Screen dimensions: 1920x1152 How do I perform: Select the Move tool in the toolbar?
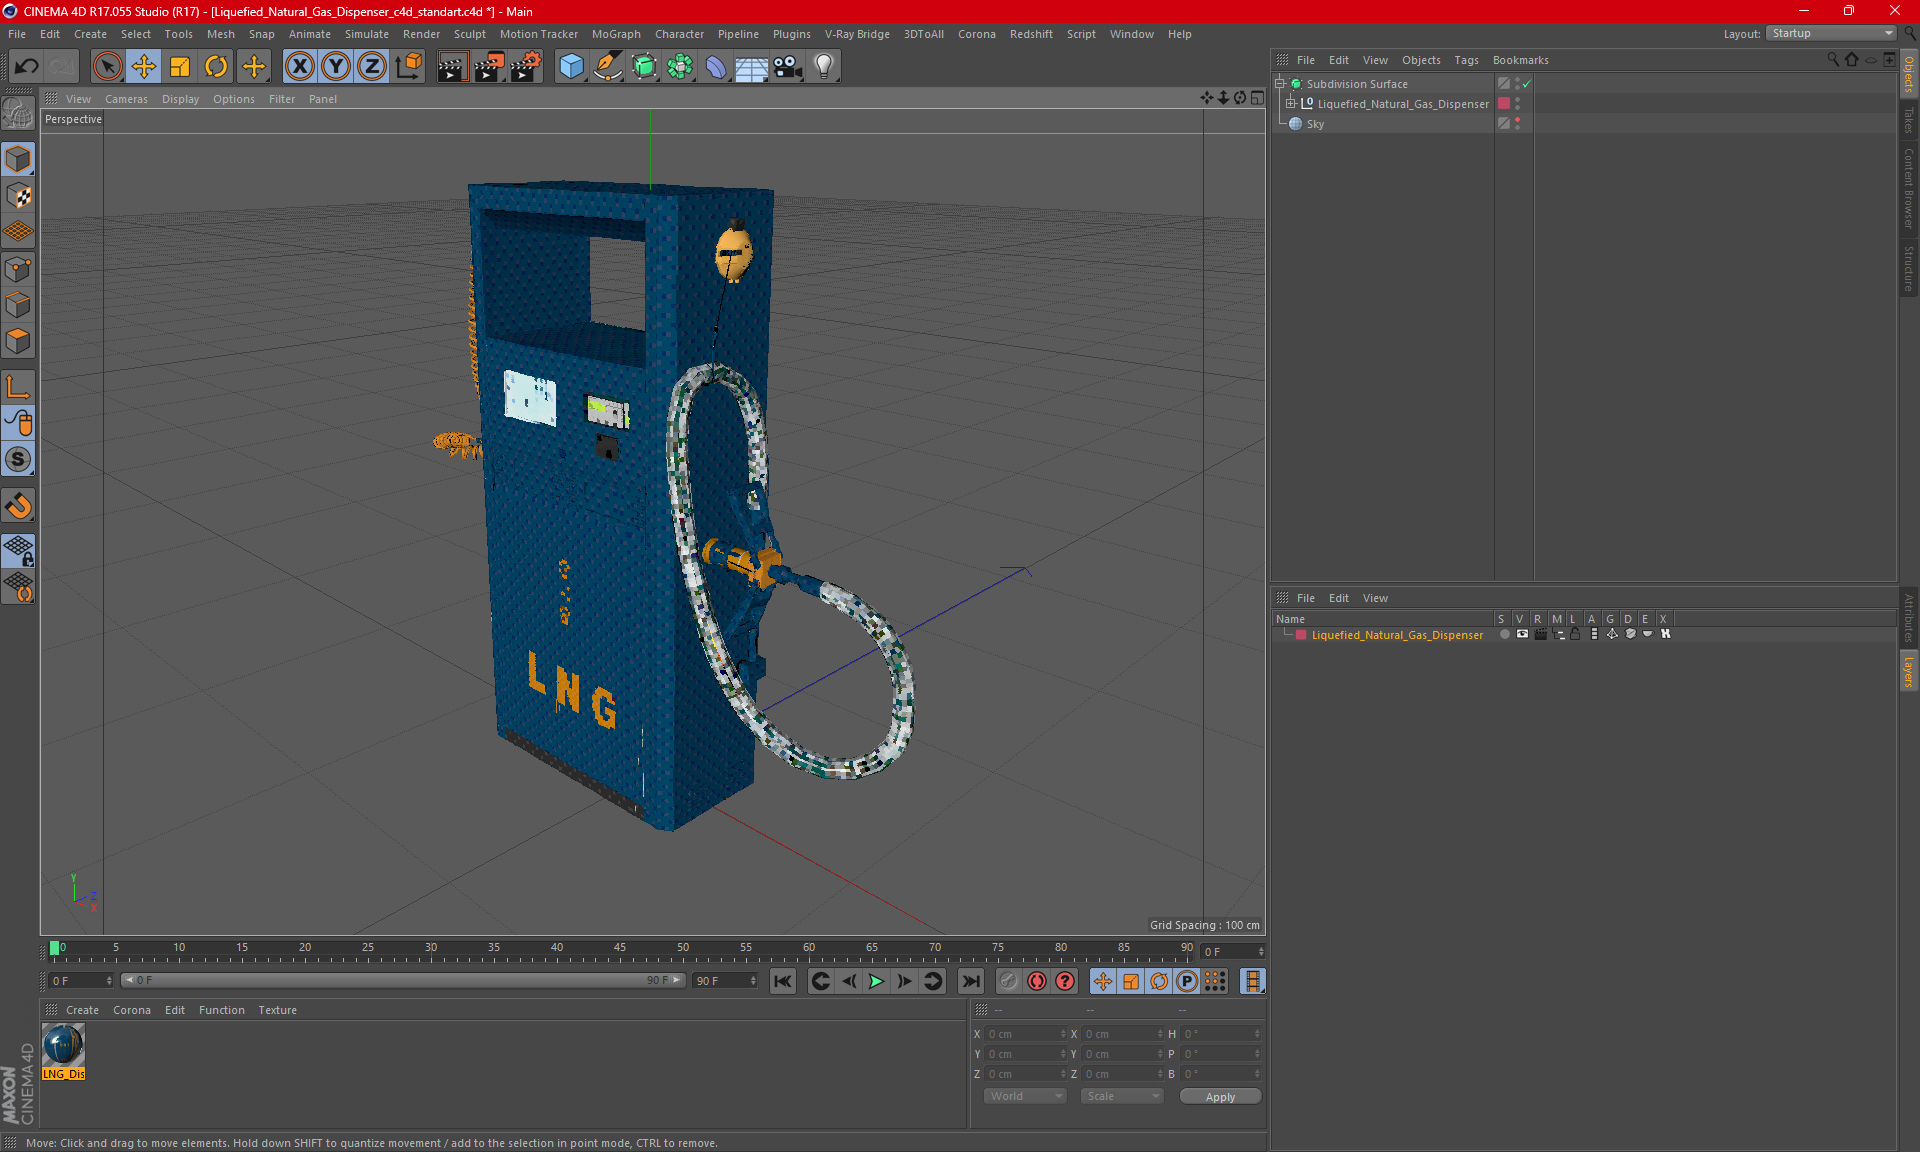144,67
